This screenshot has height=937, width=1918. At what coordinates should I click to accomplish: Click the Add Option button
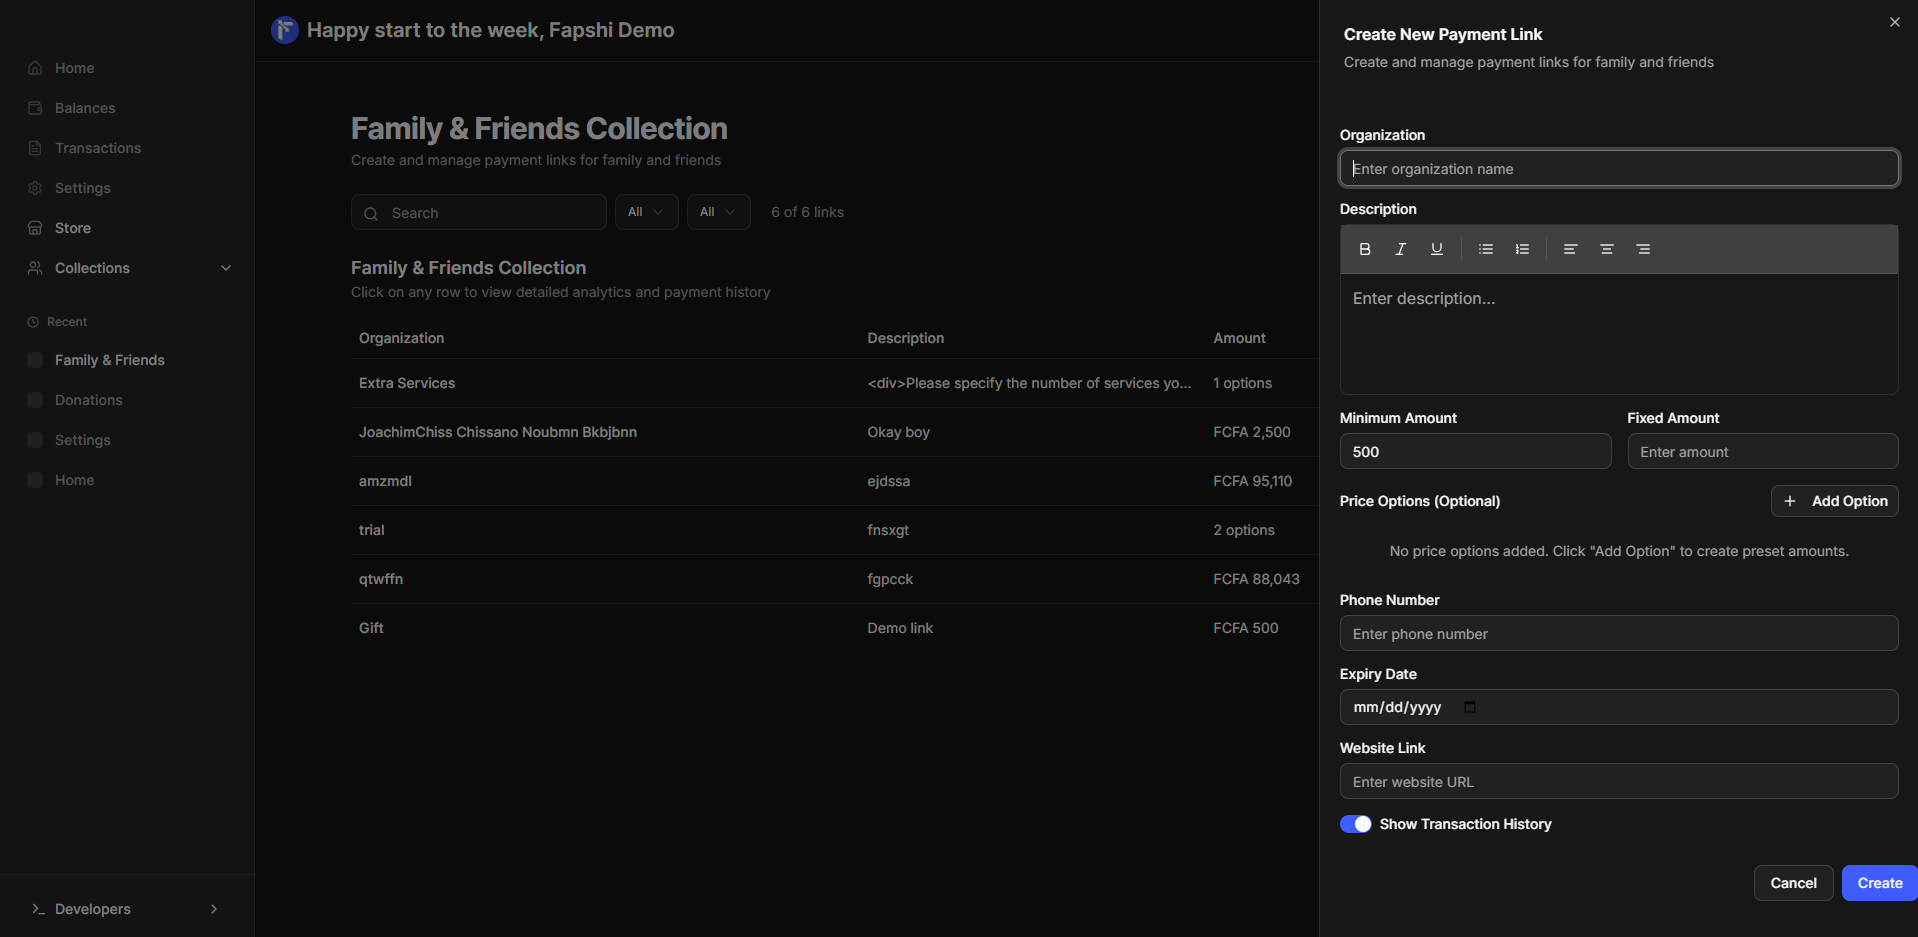pyautogui.click(x=1834, y=501)
